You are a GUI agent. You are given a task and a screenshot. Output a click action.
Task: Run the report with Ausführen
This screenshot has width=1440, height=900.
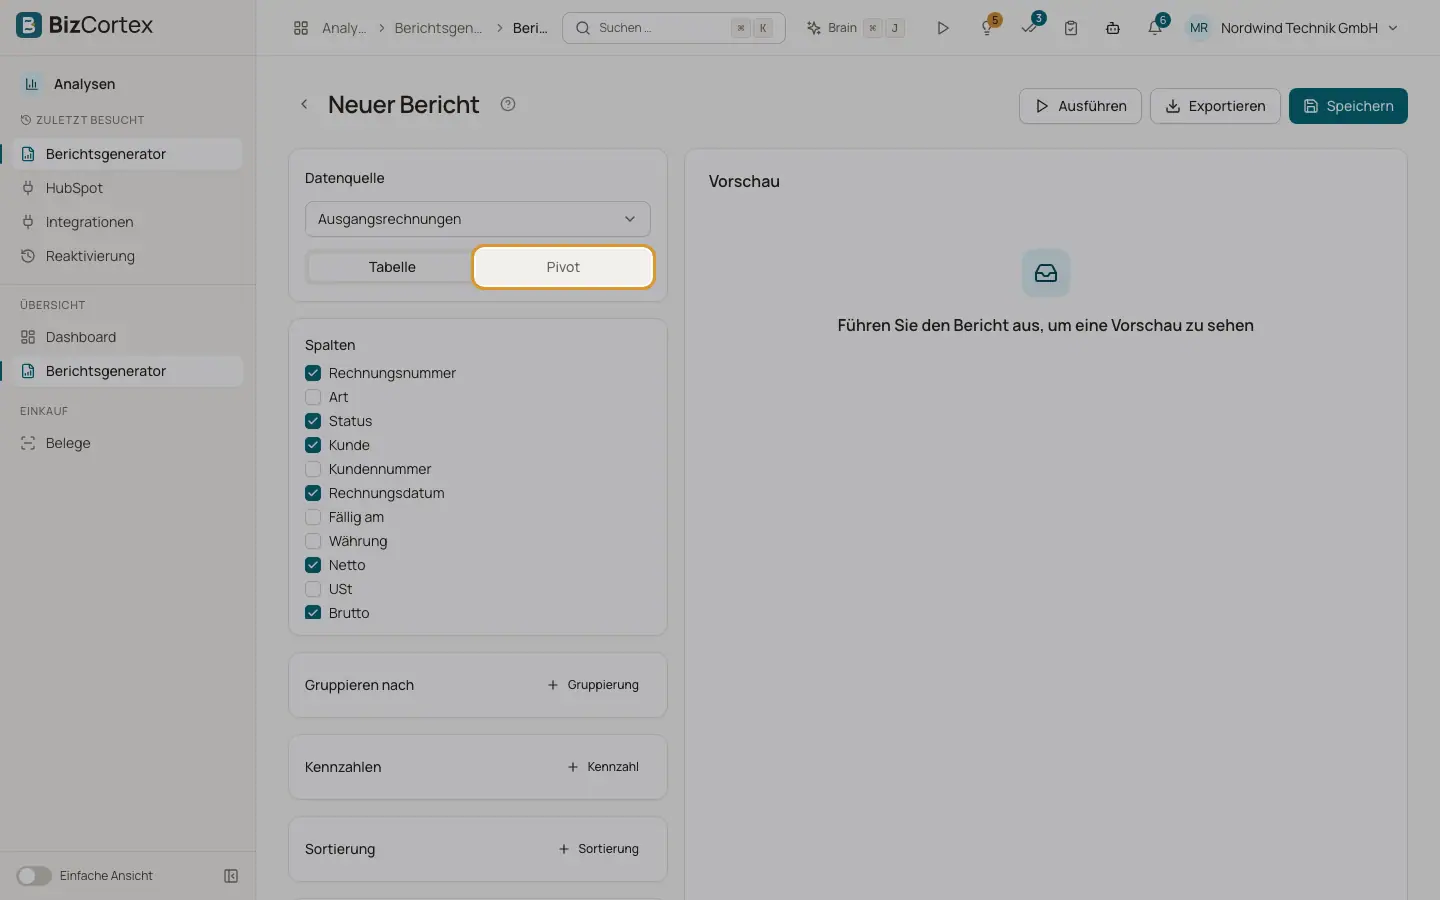1080,106
